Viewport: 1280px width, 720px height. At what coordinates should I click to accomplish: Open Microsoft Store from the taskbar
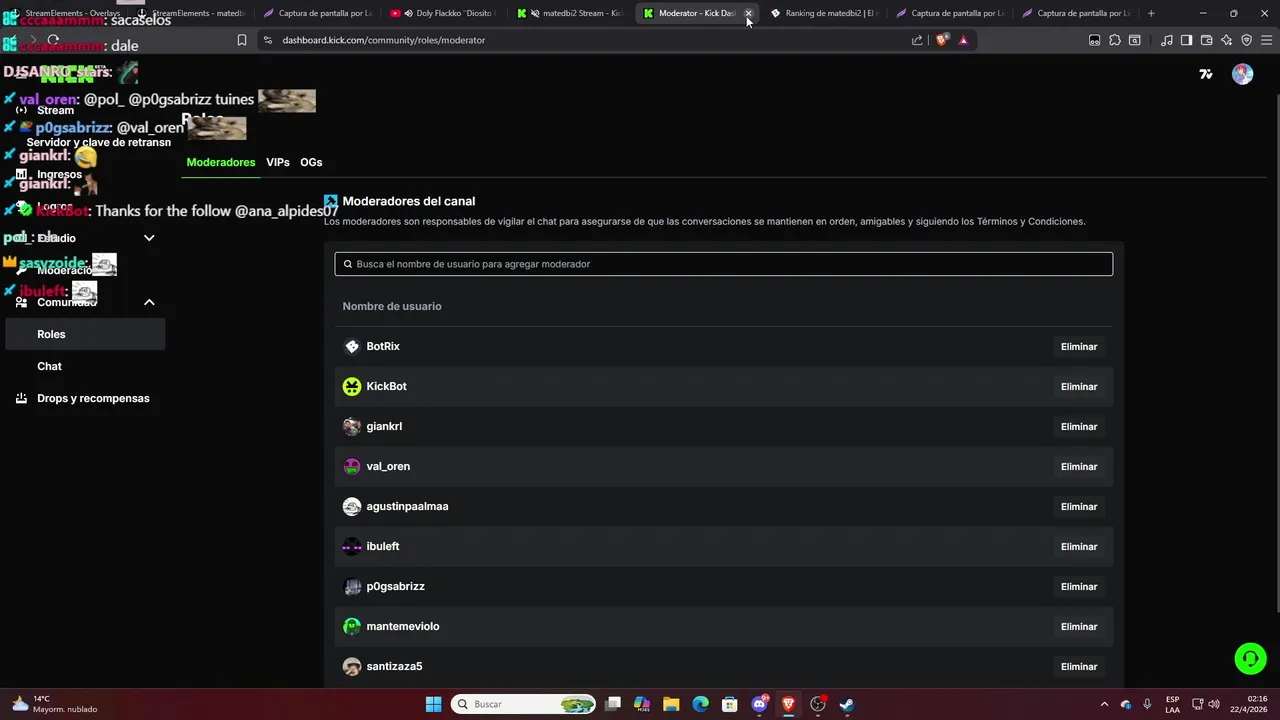(x=730, y=704)
